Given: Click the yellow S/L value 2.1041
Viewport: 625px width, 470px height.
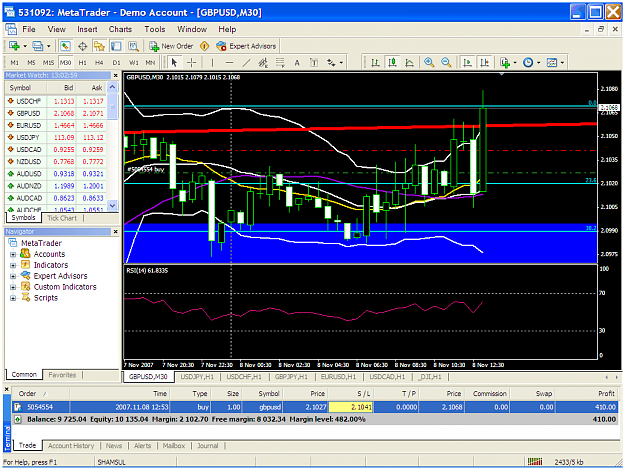Looking at the screenshot, I should coord(351,407).
